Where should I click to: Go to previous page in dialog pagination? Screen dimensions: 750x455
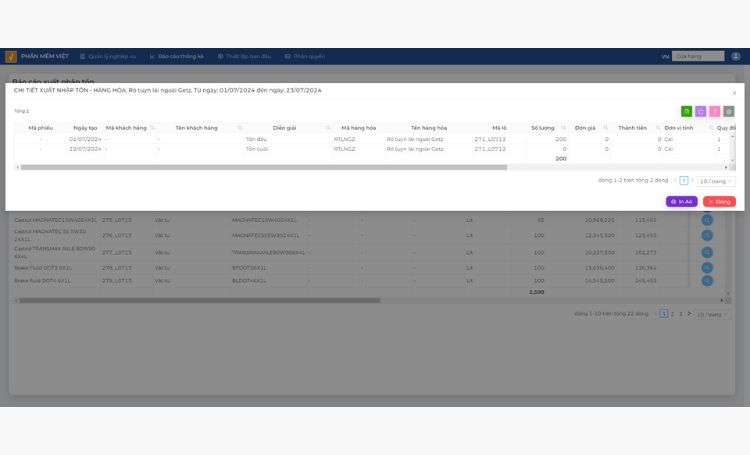675,180
